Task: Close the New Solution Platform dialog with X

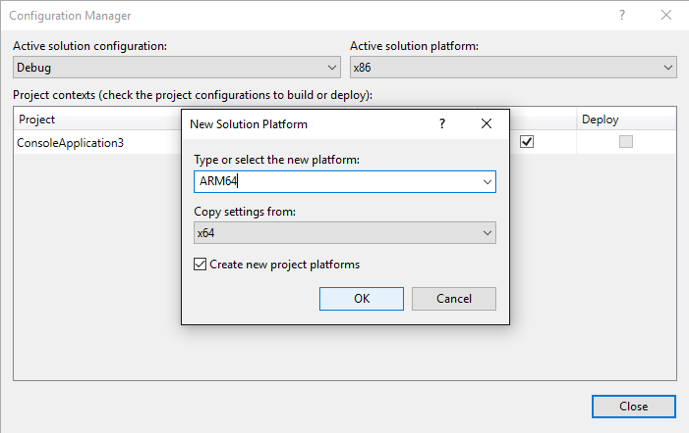Action: 486,124
